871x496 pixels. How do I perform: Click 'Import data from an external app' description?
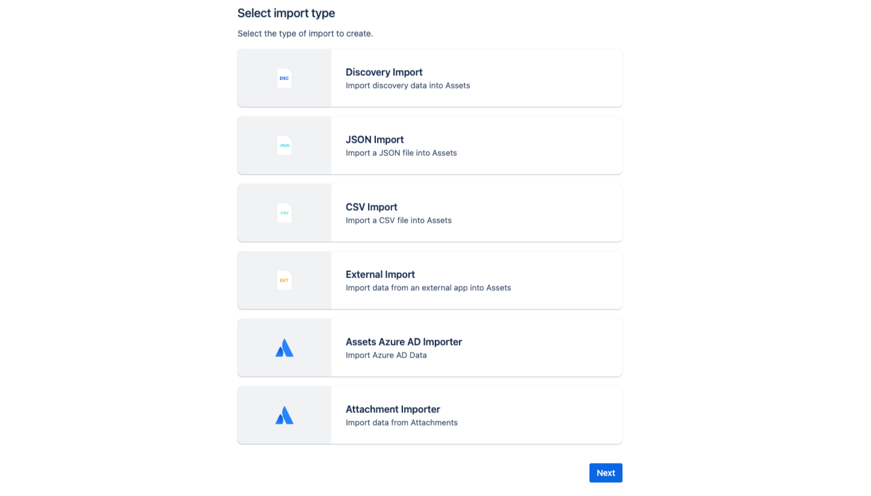(428, 288)
